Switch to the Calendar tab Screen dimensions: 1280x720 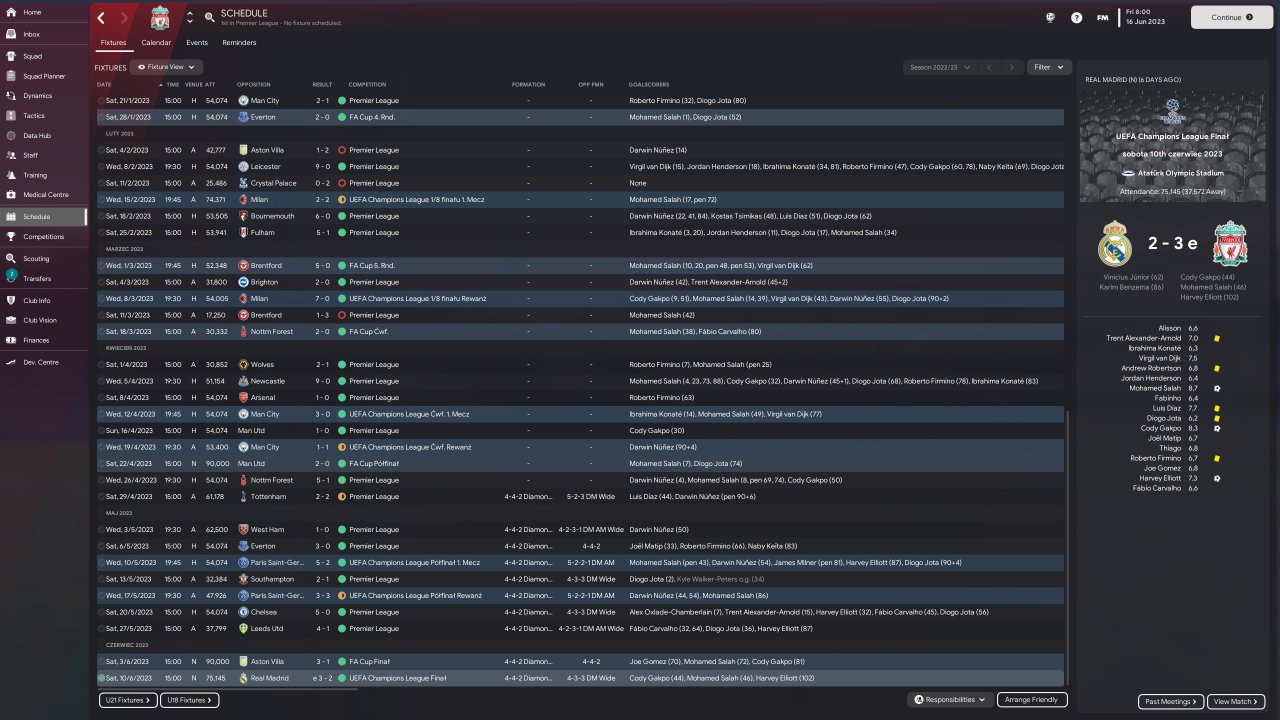pyautogui.click(x=156, y=43)
